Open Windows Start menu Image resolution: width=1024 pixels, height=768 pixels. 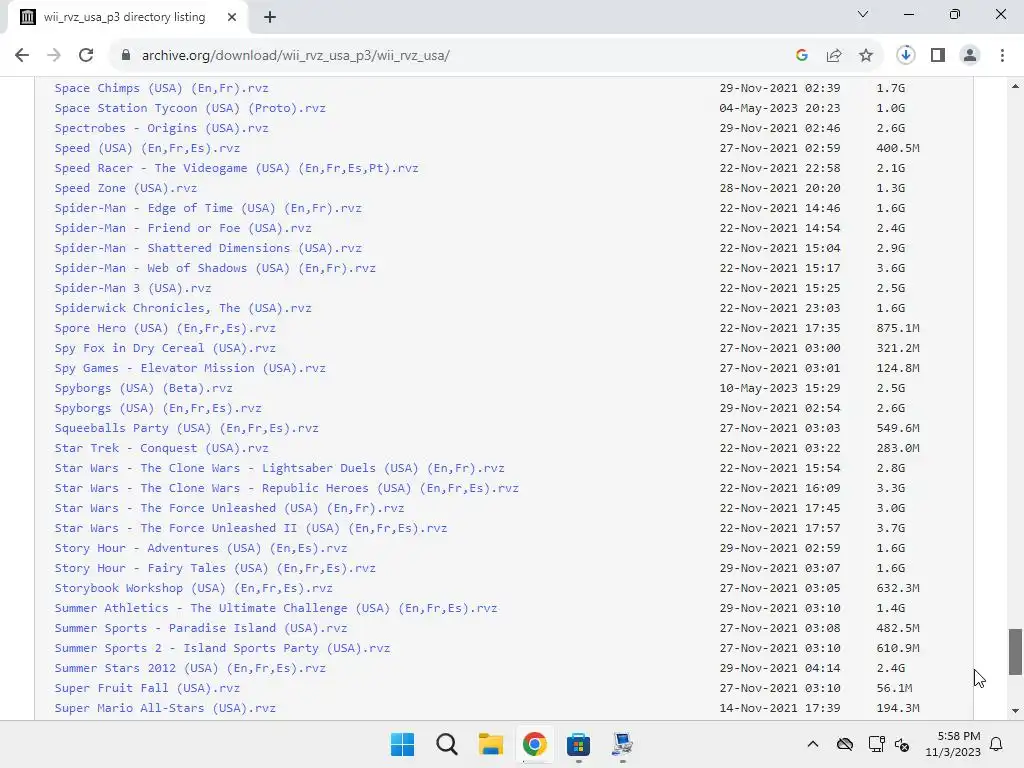(x=402, y=744)
